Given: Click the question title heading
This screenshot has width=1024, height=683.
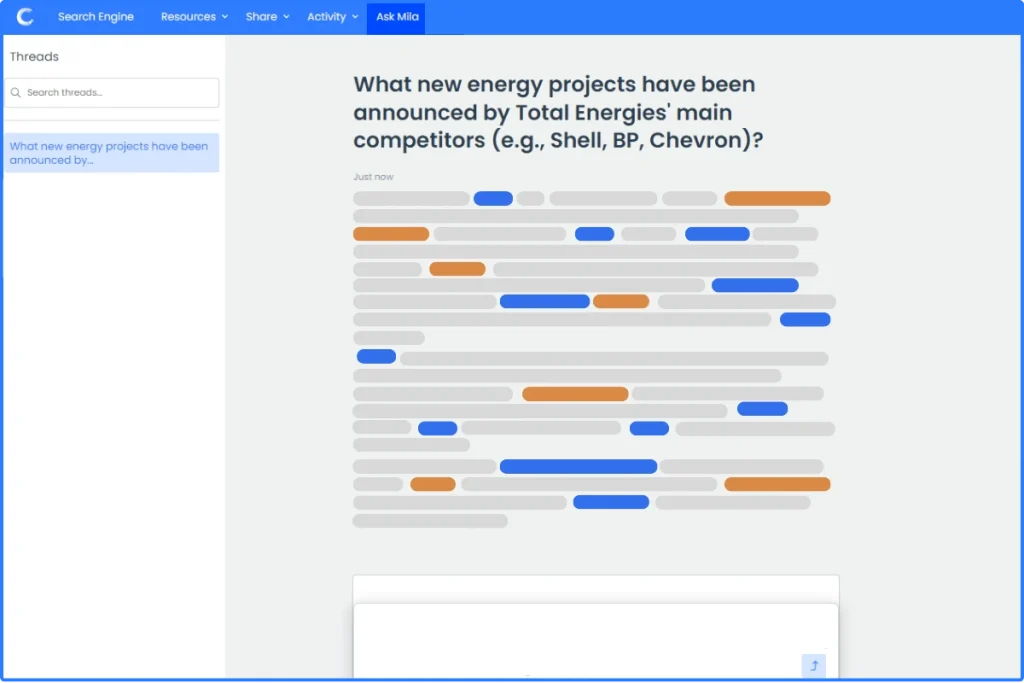Looking at the screenshot, I should pos(557,112).
